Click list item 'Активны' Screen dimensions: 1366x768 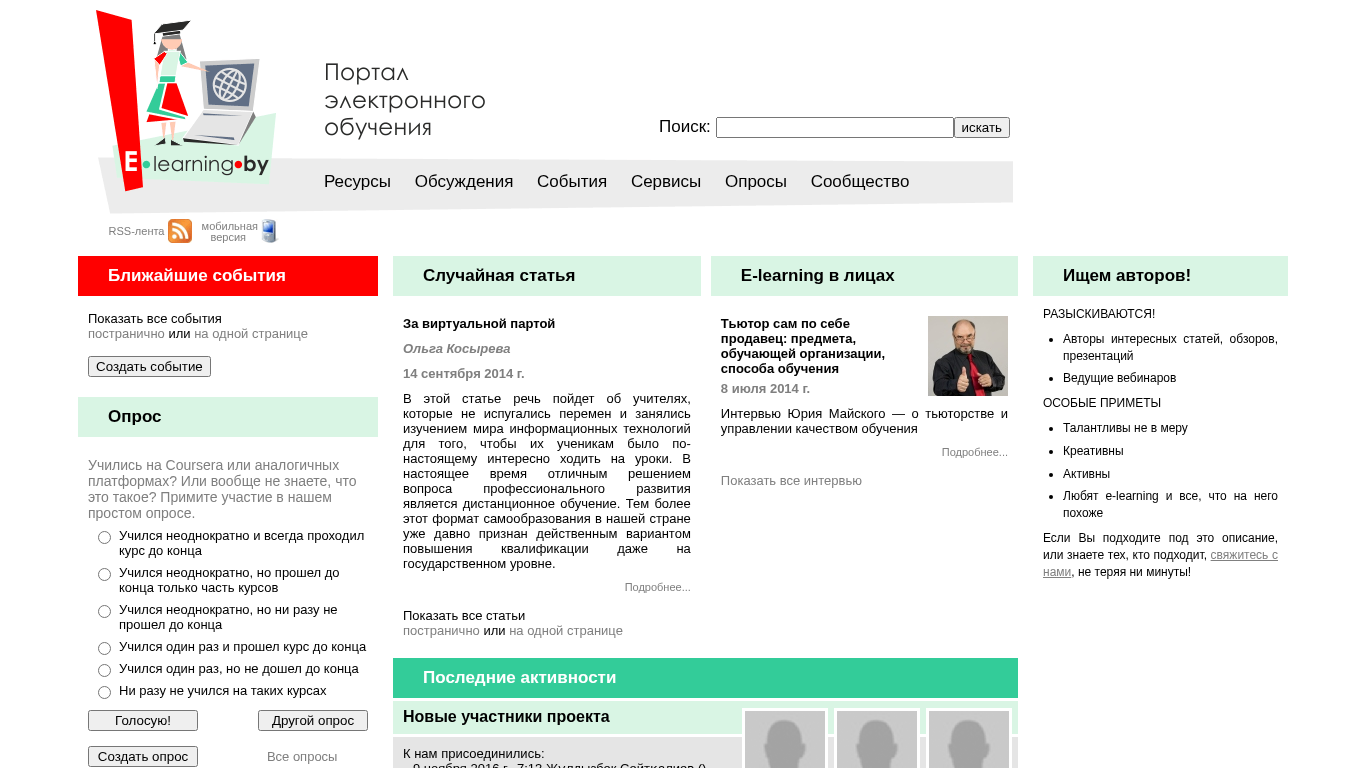coord(1086,474)
